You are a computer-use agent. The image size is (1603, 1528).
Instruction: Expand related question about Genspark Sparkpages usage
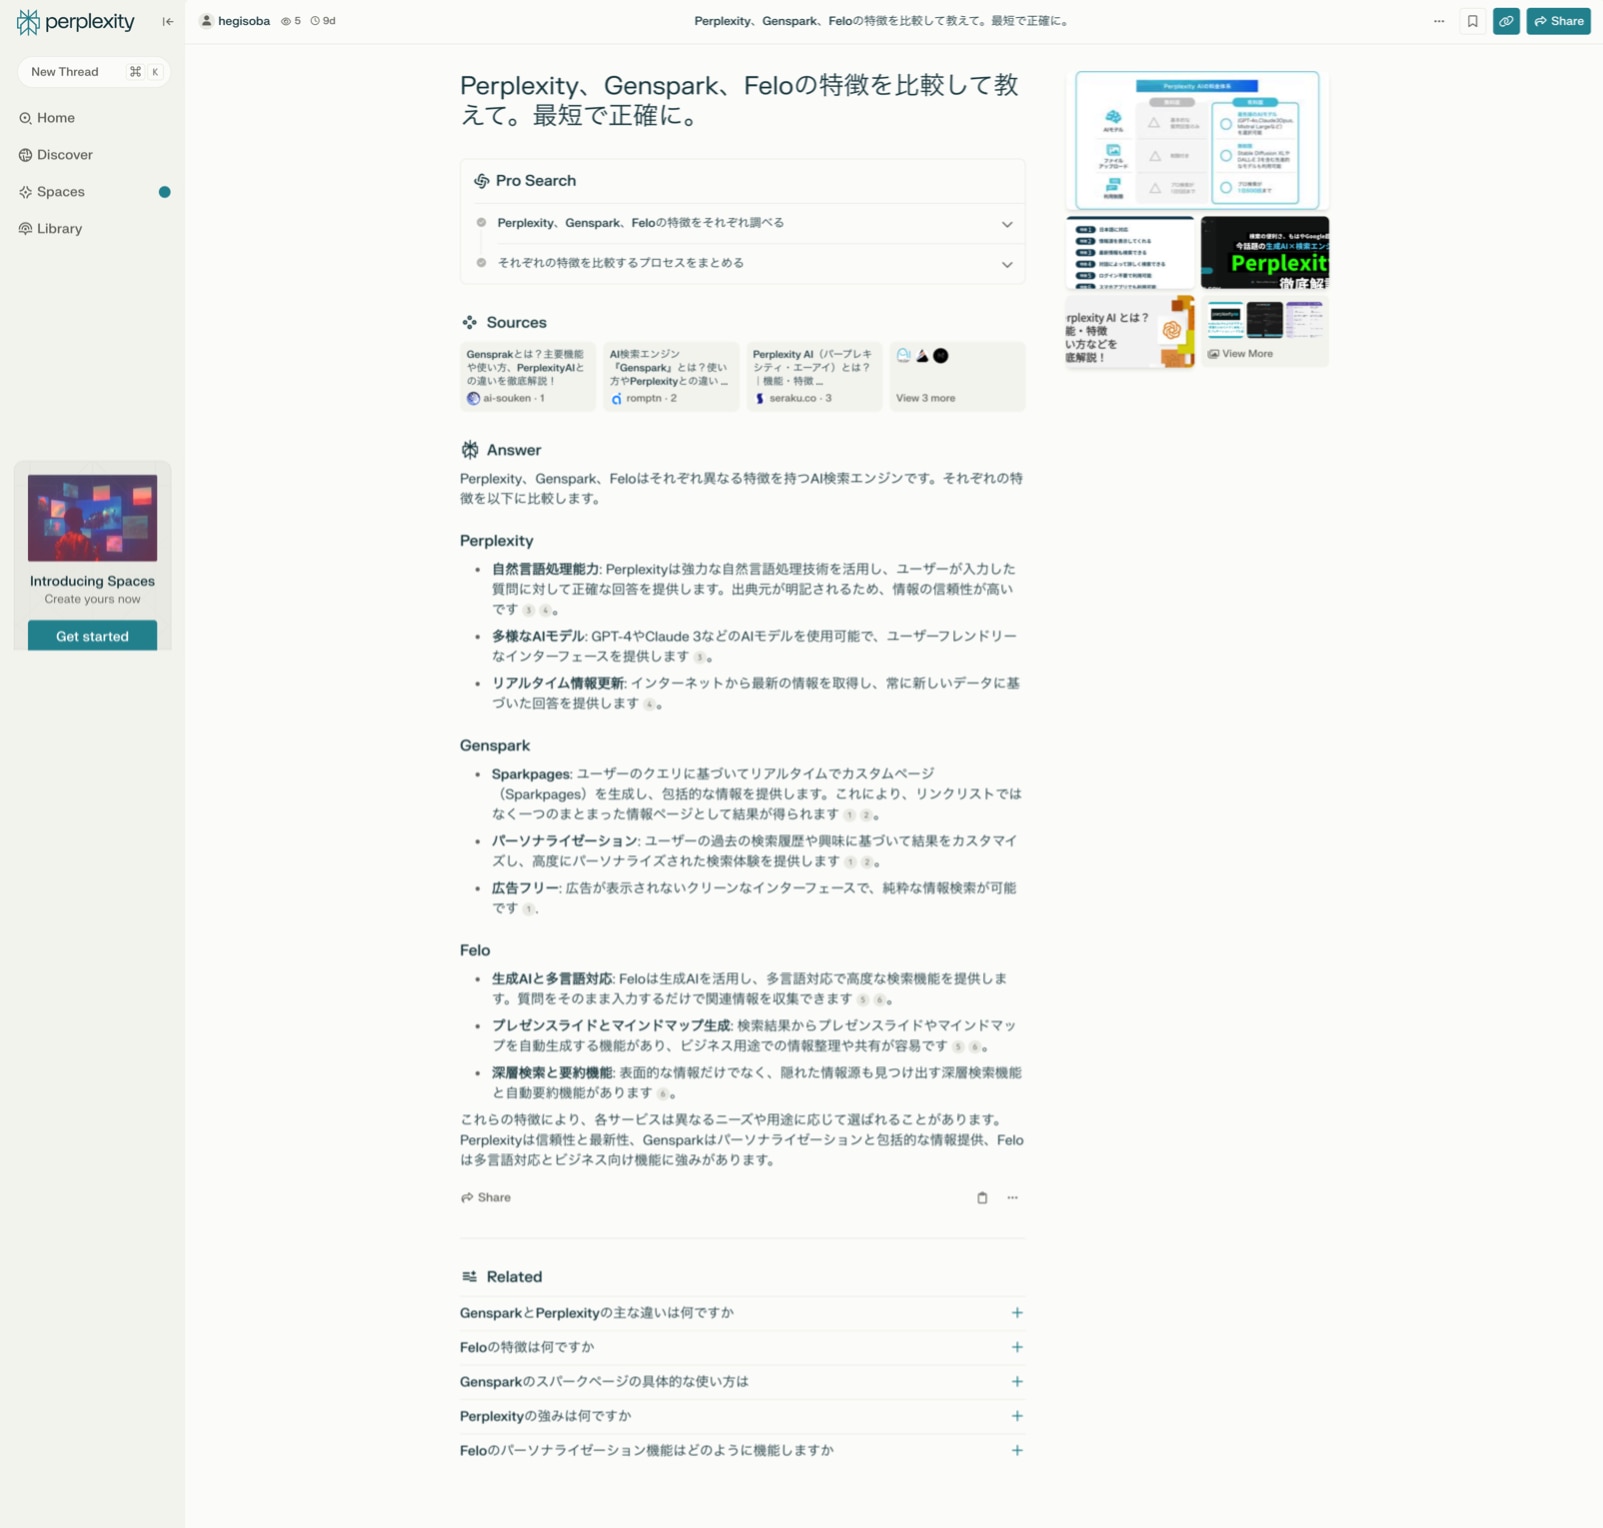coord(743,1382)
